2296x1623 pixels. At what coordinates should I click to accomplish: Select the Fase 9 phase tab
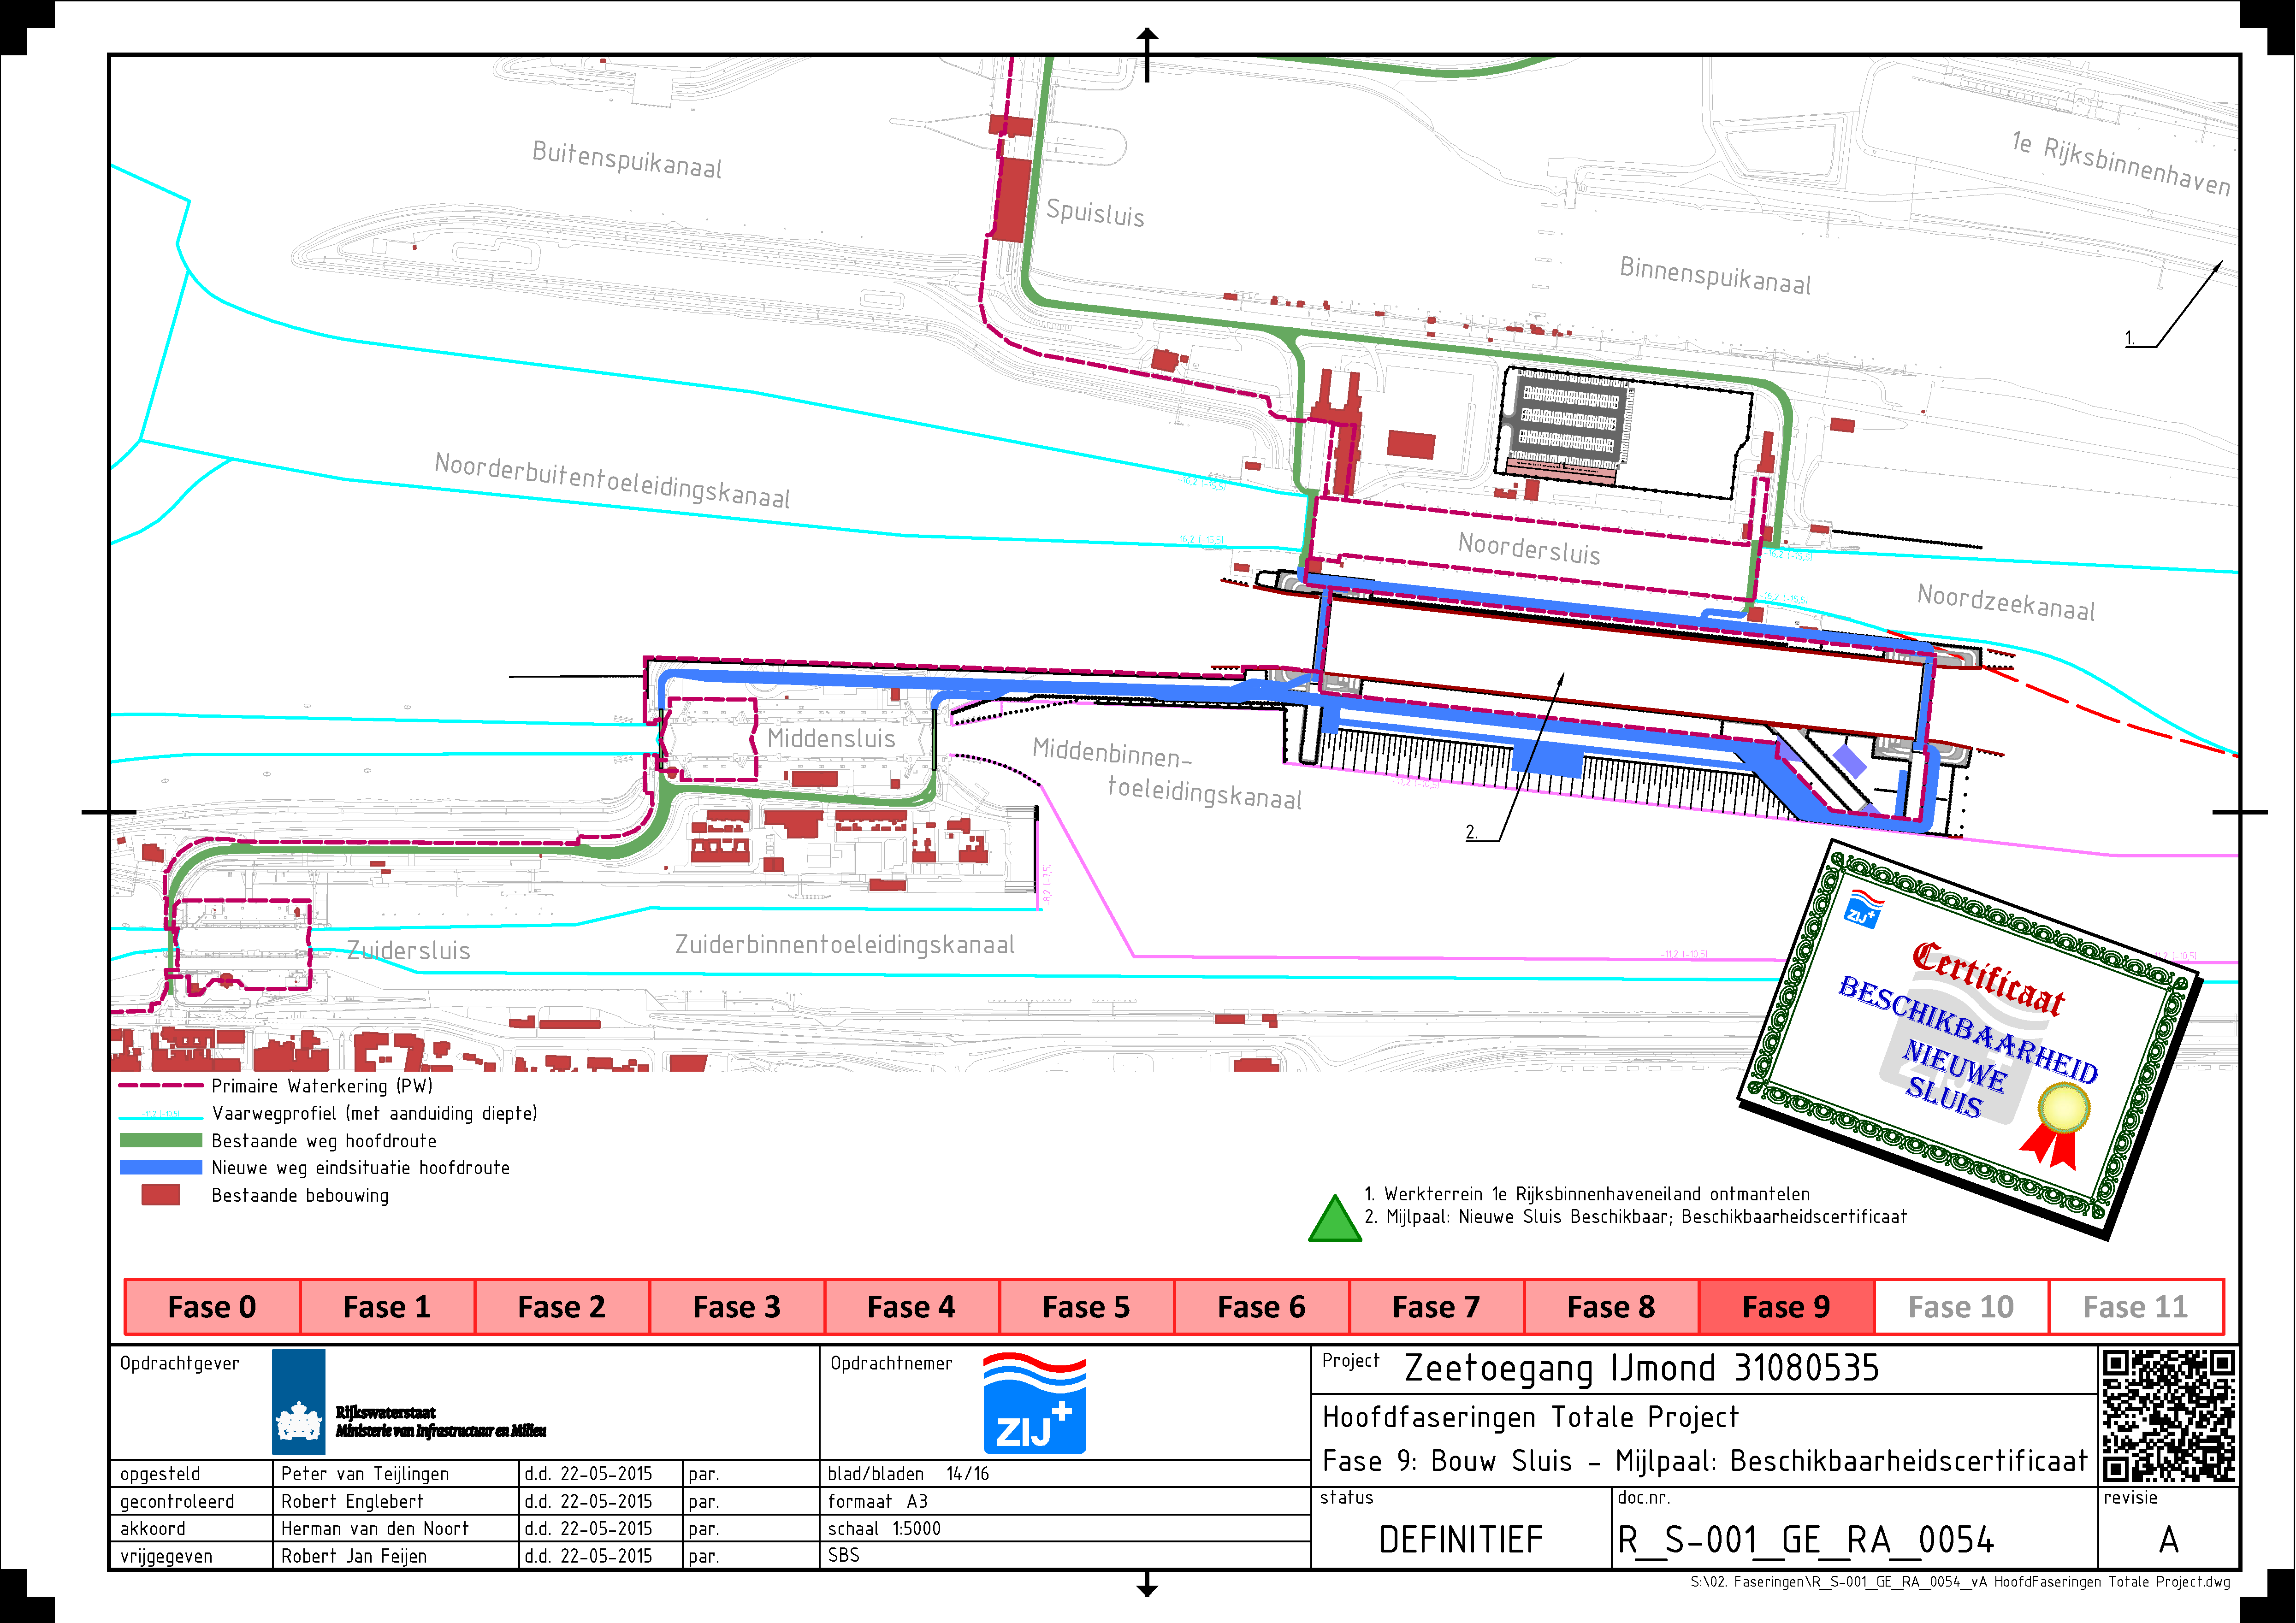pos(1786,1307)
